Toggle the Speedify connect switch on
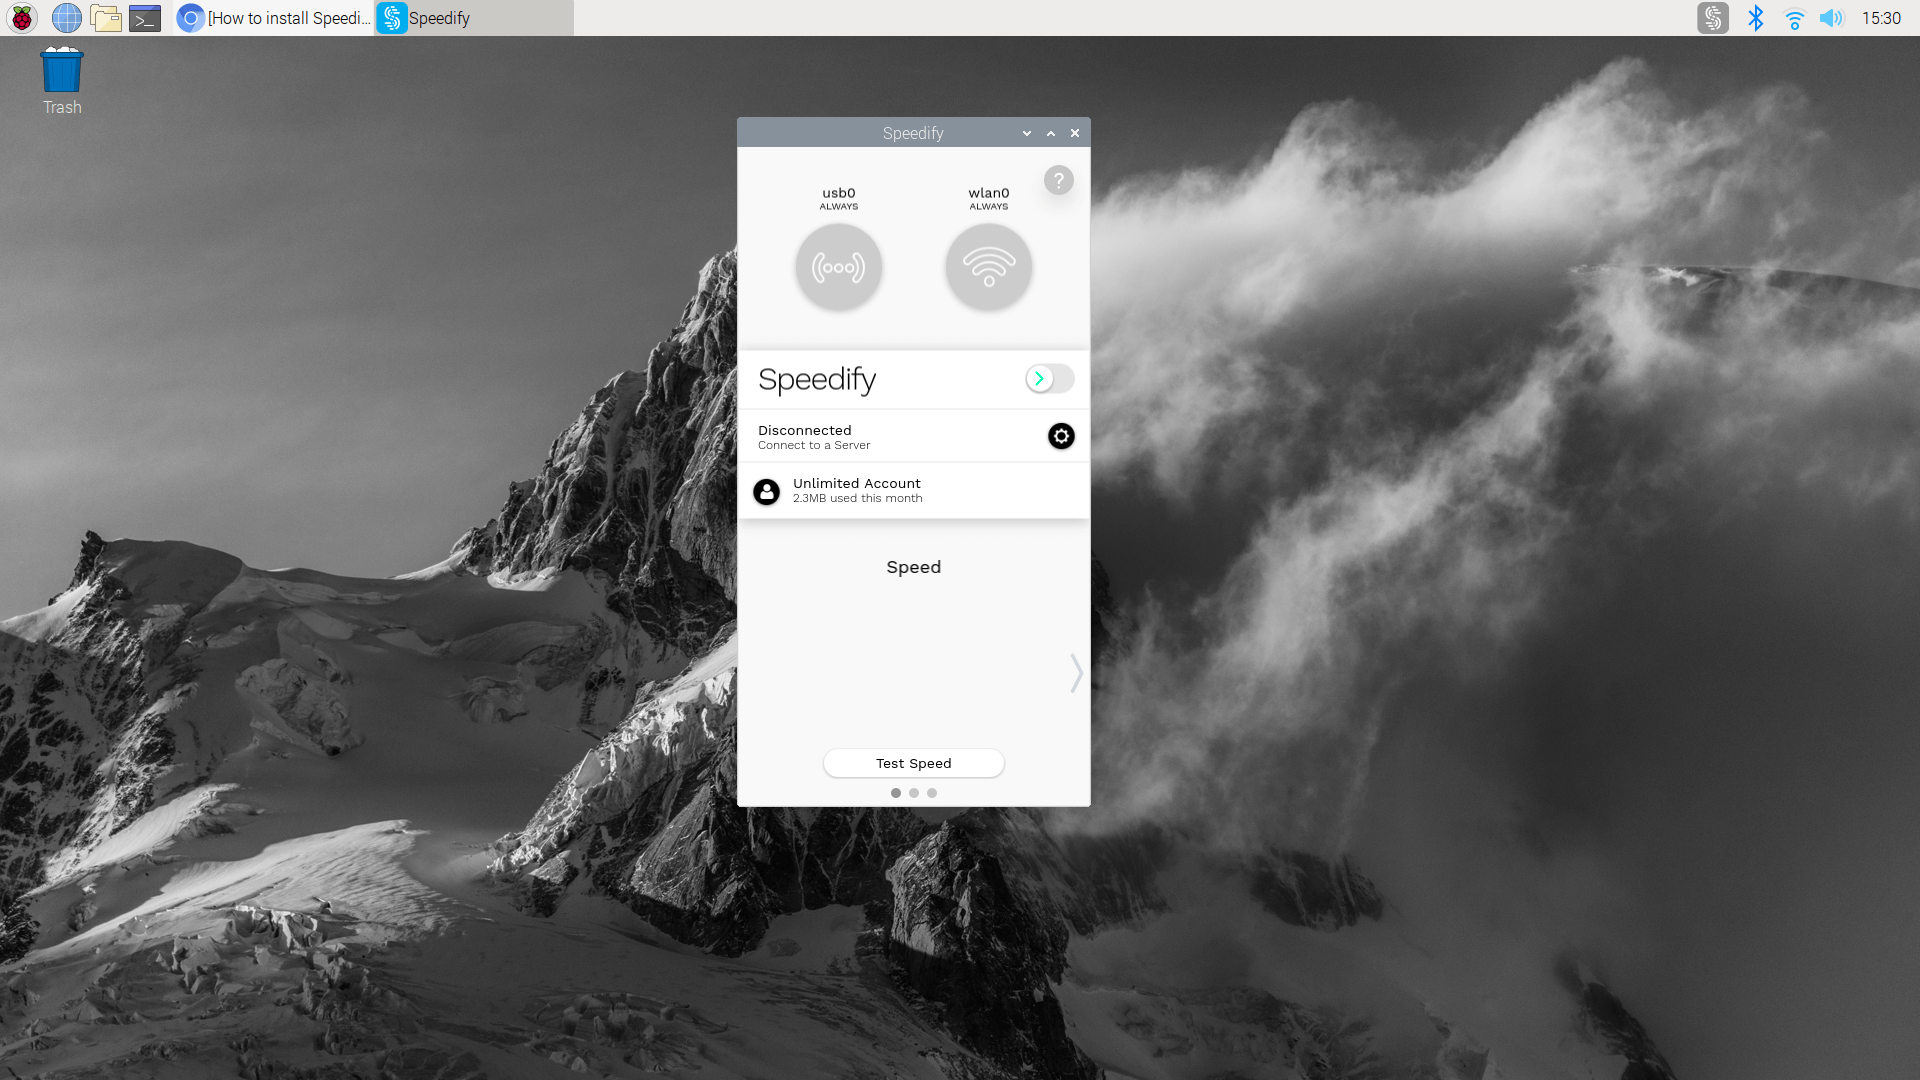 (1050, 379)
